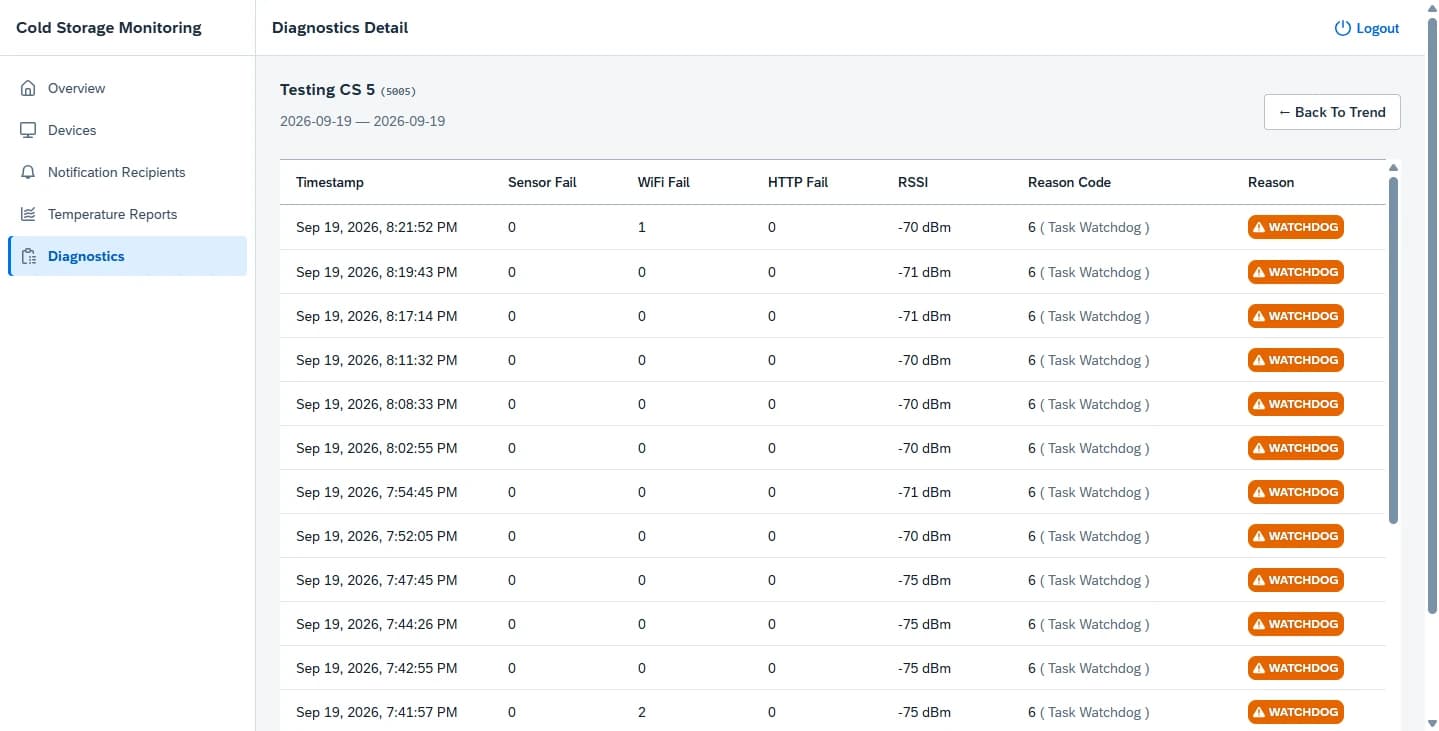
Task: Click the Reason column header
Action: [x=1271, y=182]
